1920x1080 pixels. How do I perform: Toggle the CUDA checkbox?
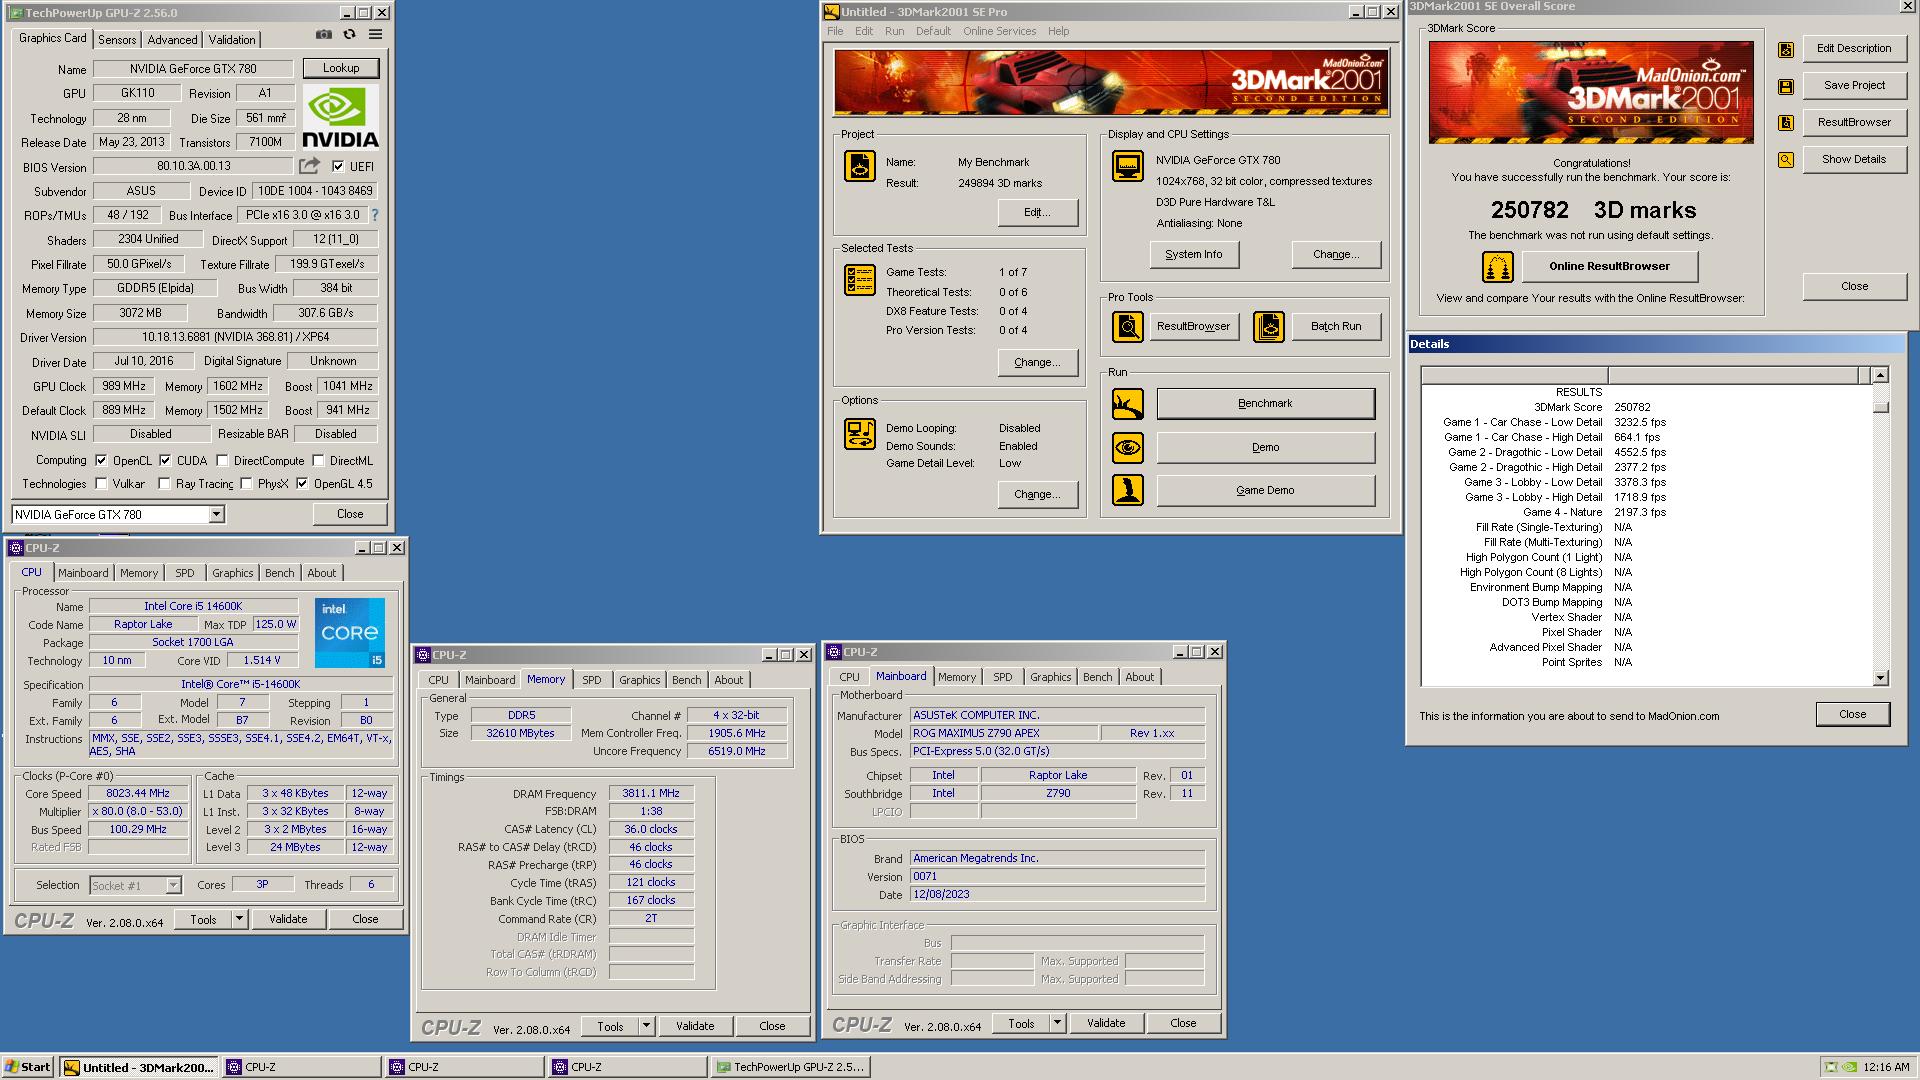pos(165,461)
